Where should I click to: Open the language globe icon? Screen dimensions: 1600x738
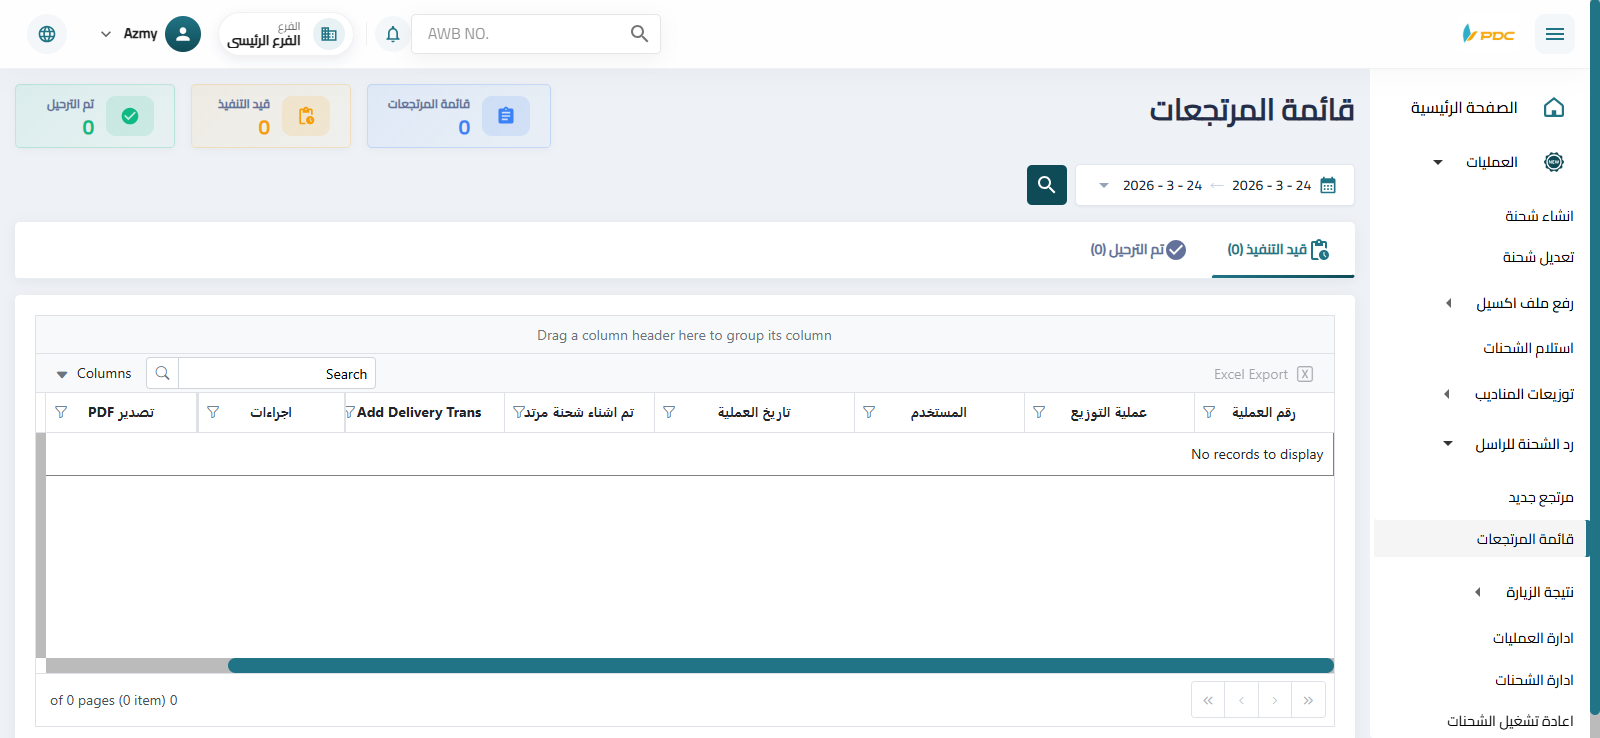(x=47, y=34)
